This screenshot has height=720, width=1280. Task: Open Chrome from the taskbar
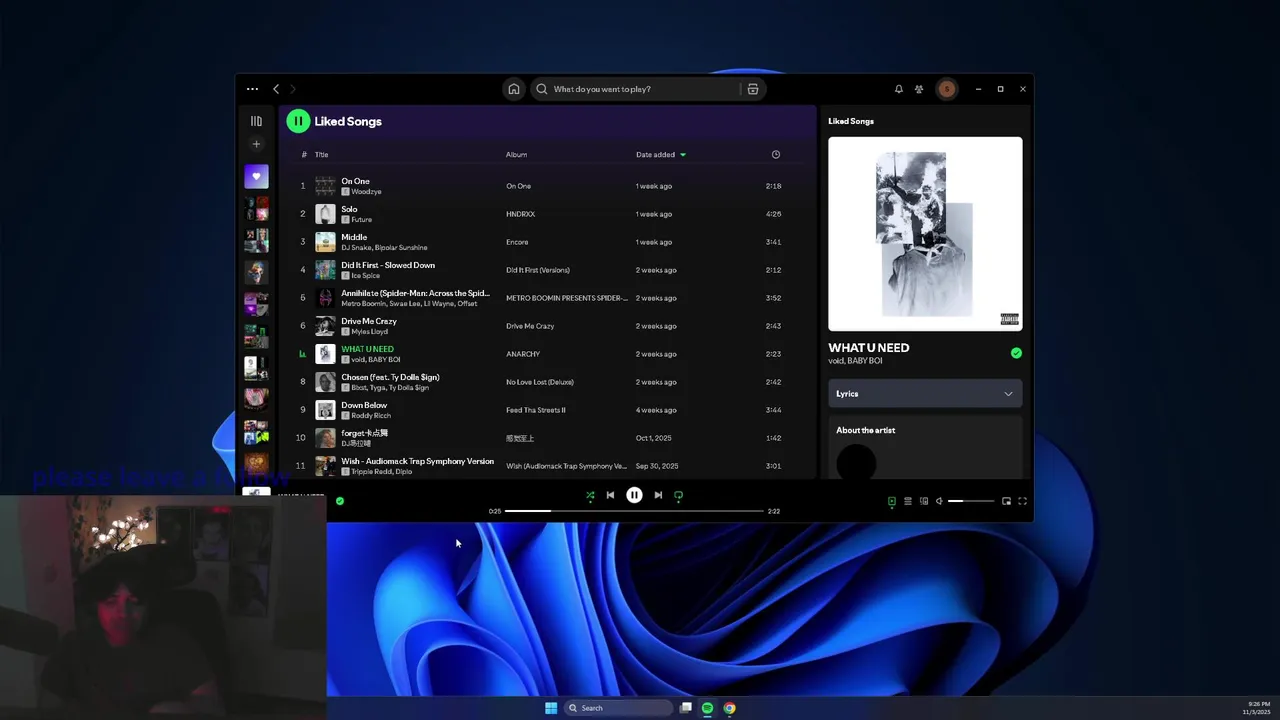[x=730, y=708]
